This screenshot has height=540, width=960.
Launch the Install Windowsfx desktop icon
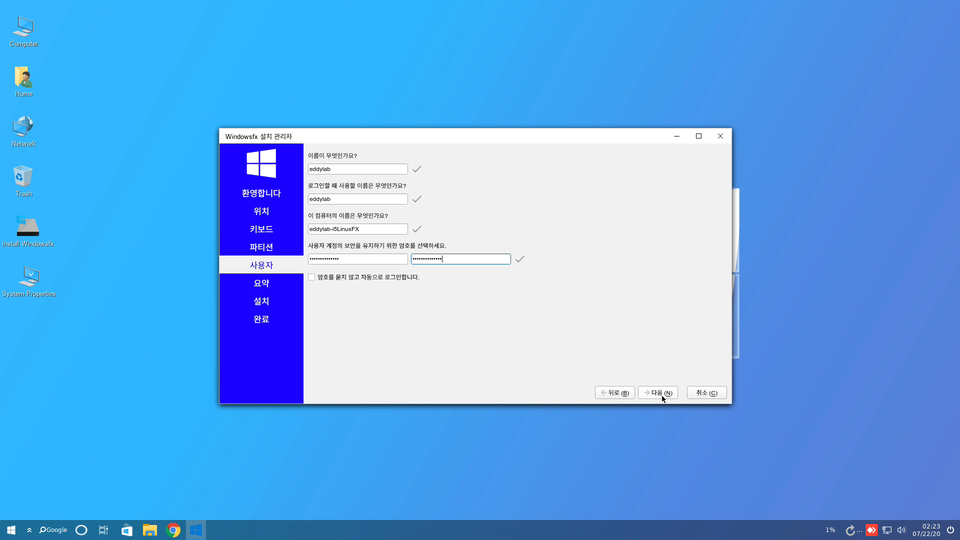click(28, 231)
